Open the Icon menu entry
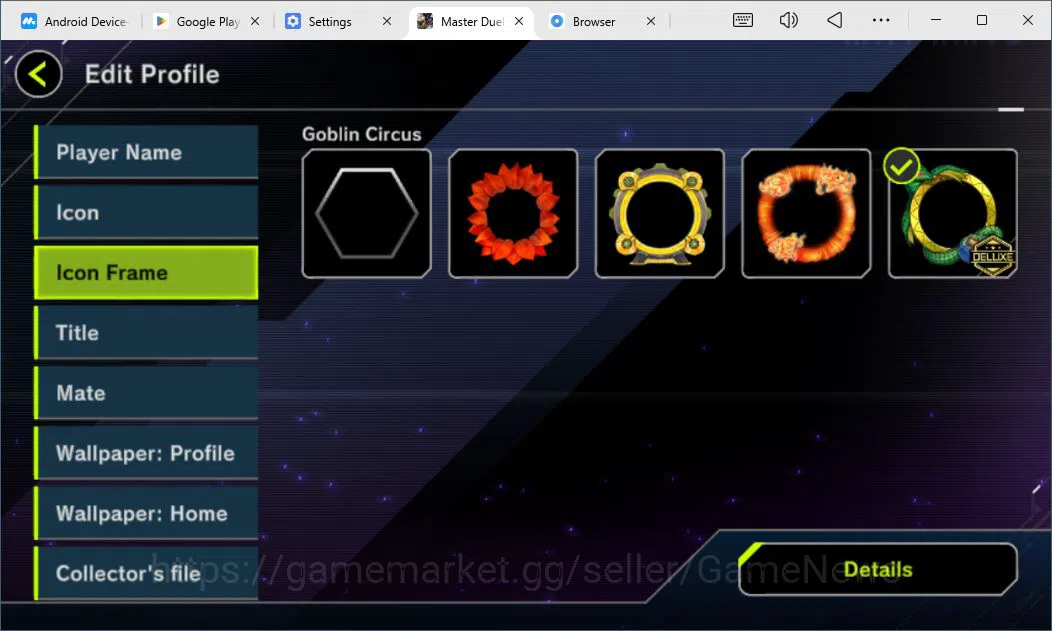Image resolution: width=1052 pixels, height=631 pixels. click(x=146, y=213)
